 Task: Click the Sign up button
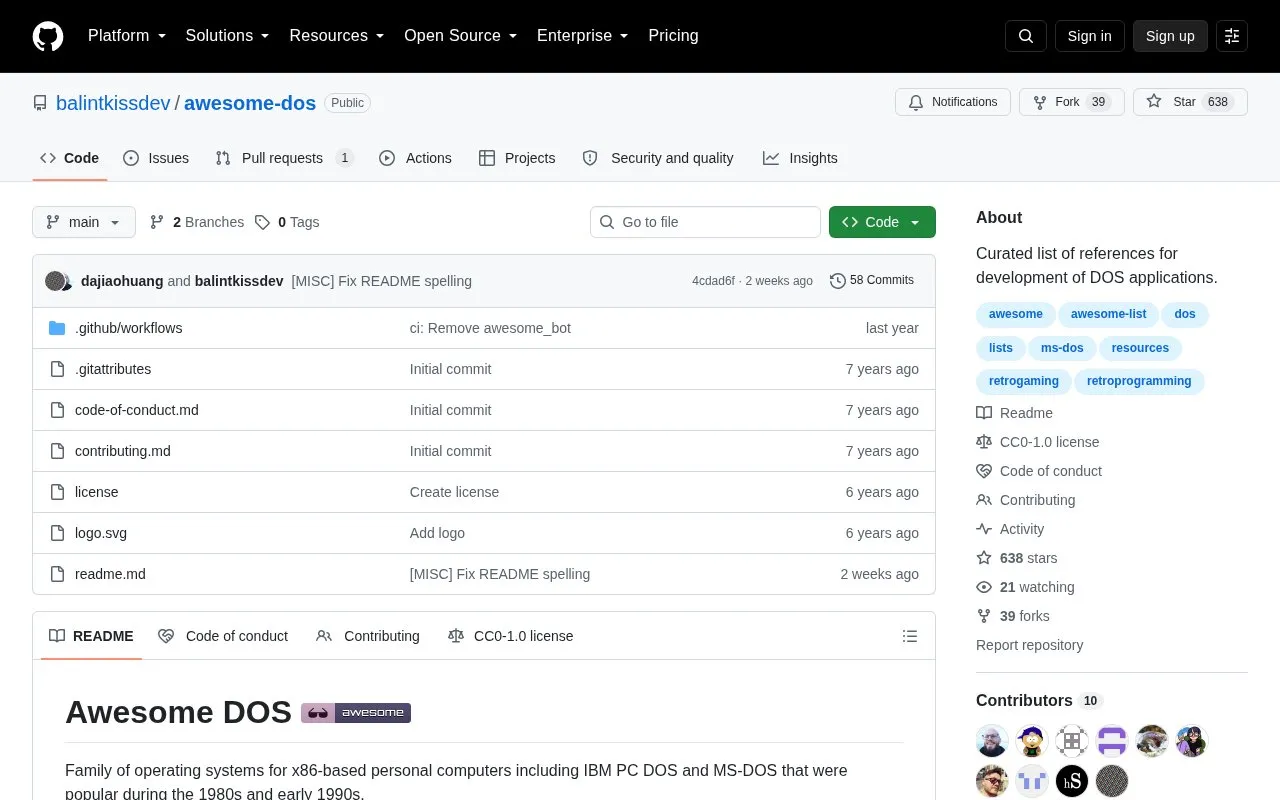click(x=1170, y=36)
